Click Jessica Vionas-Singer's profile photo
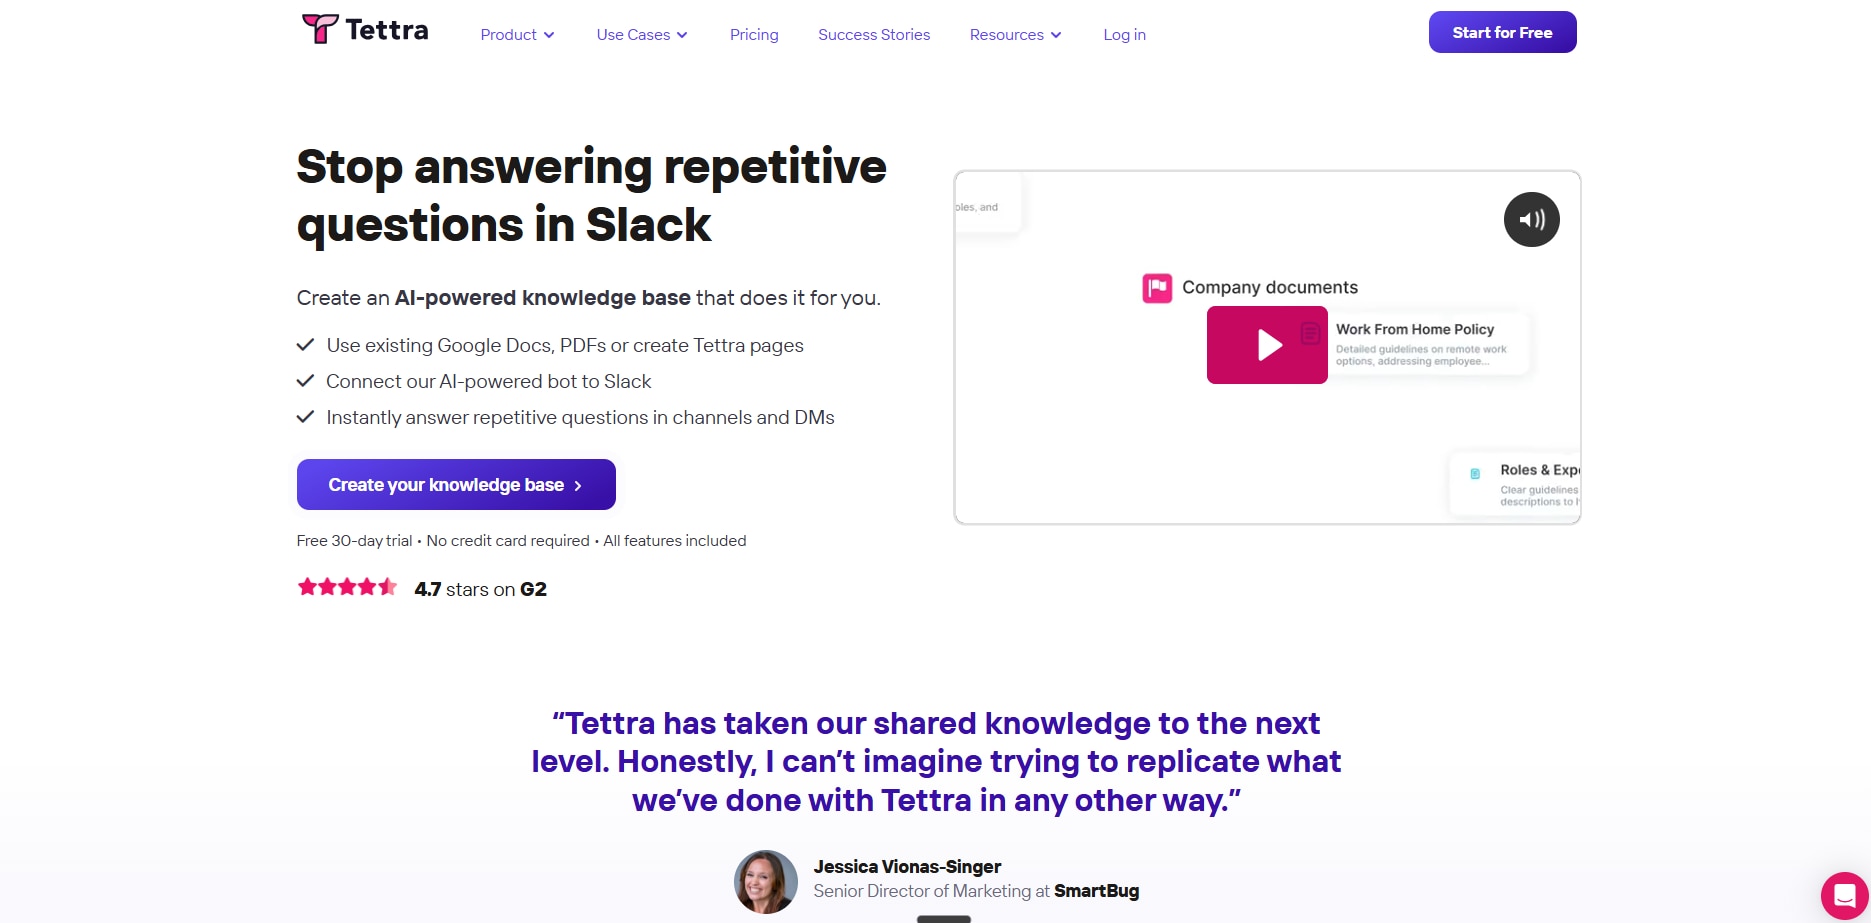1871x923 pixels. click(766, 881)
